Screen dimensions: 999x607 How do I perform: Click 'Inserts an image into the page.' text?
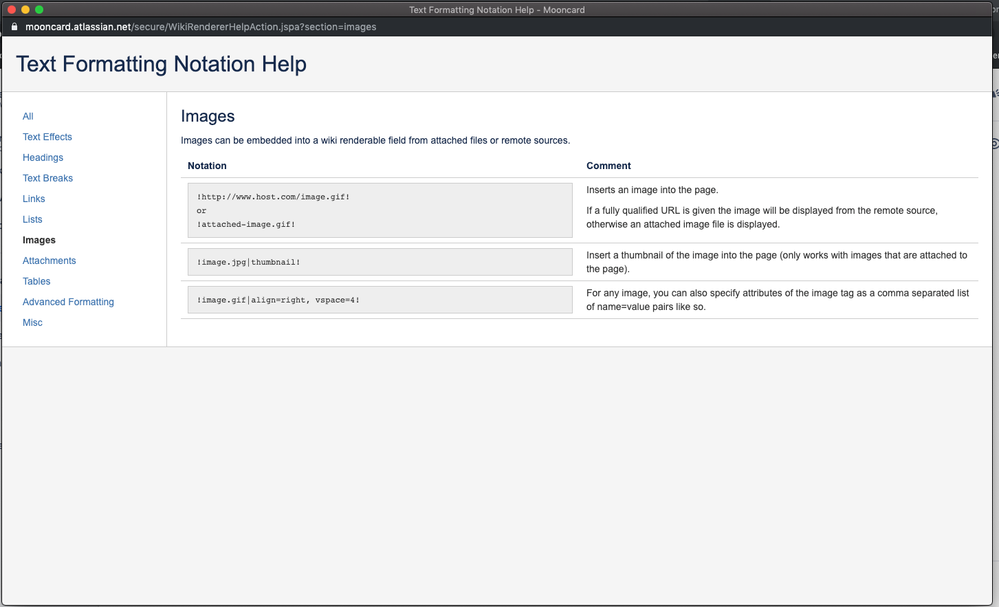pos(652,190)
